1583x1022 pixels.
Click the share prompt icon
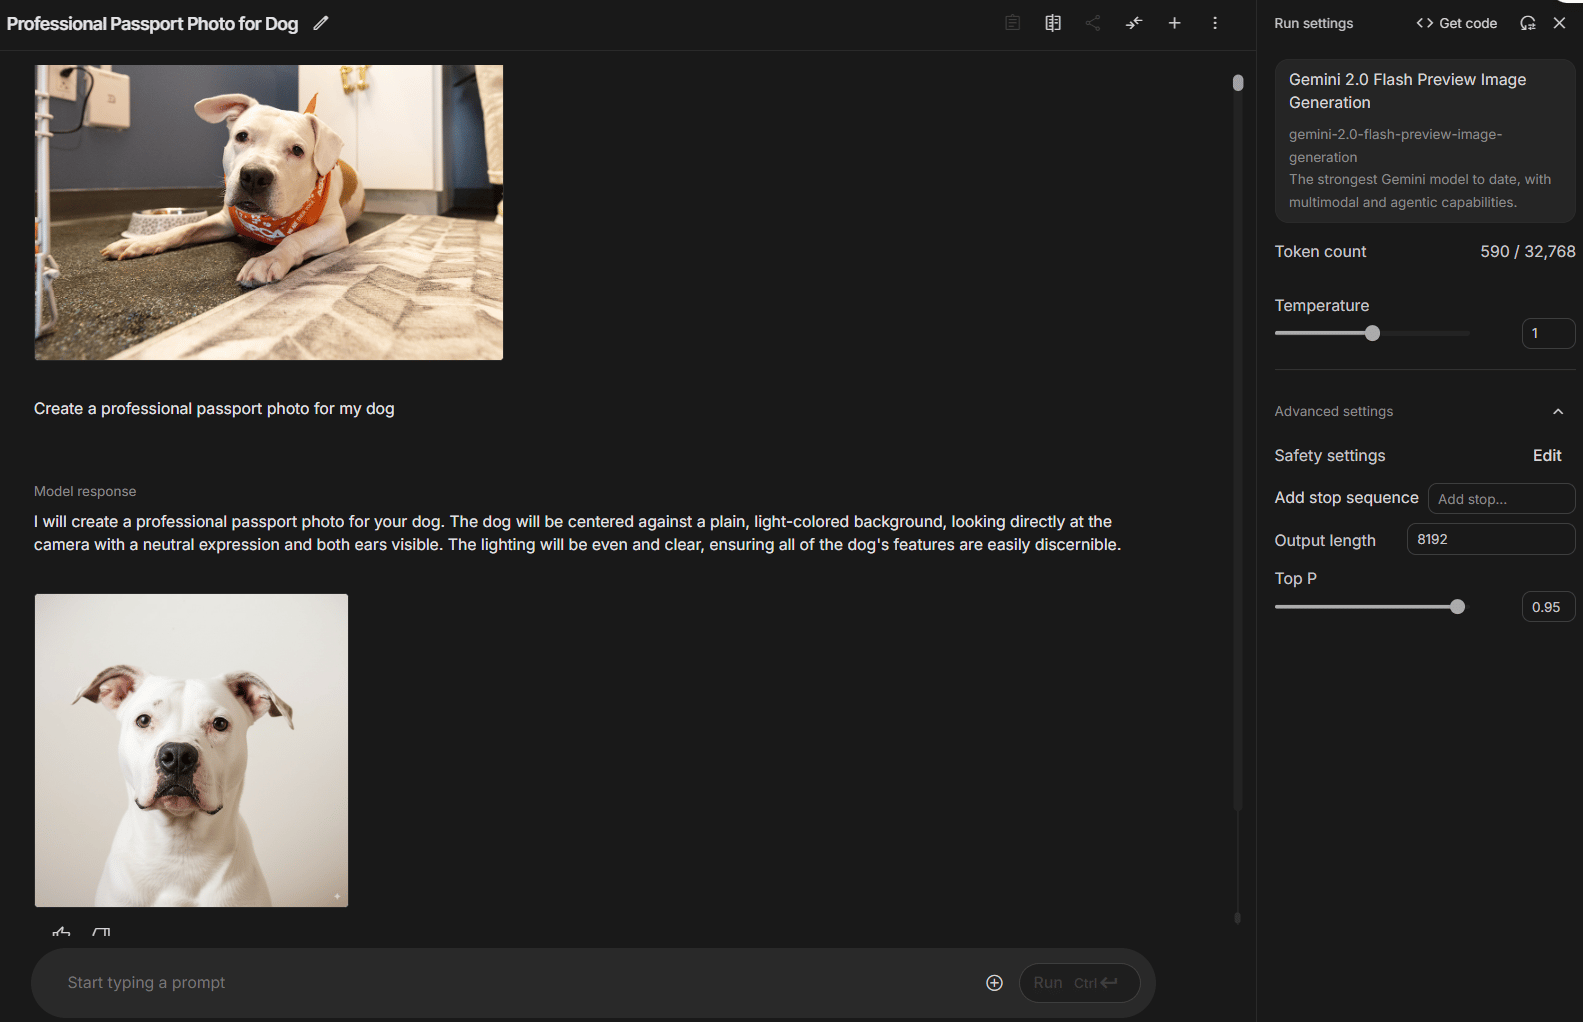1093,23
